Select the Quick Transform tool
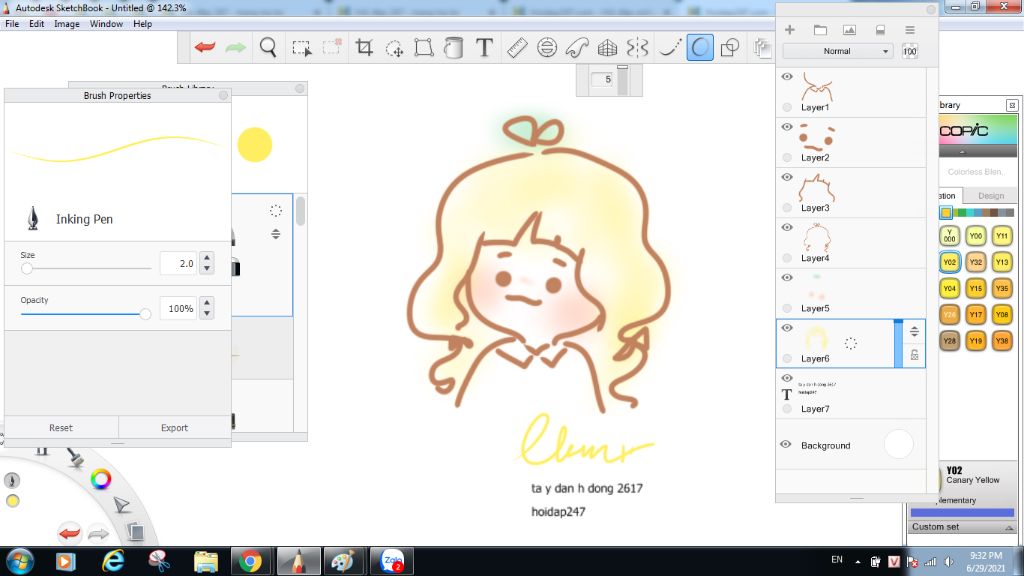The width and height of the screenshot is (1024, 576). coord(394,48)
